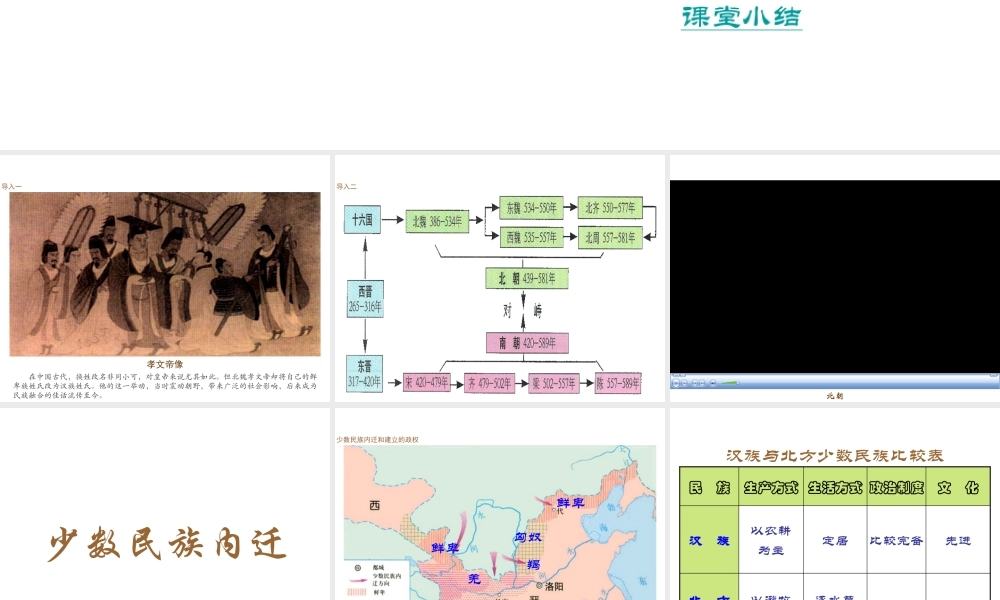
Task: Click the 陈 557-589年 box
Action: click(x=617, y=383)
